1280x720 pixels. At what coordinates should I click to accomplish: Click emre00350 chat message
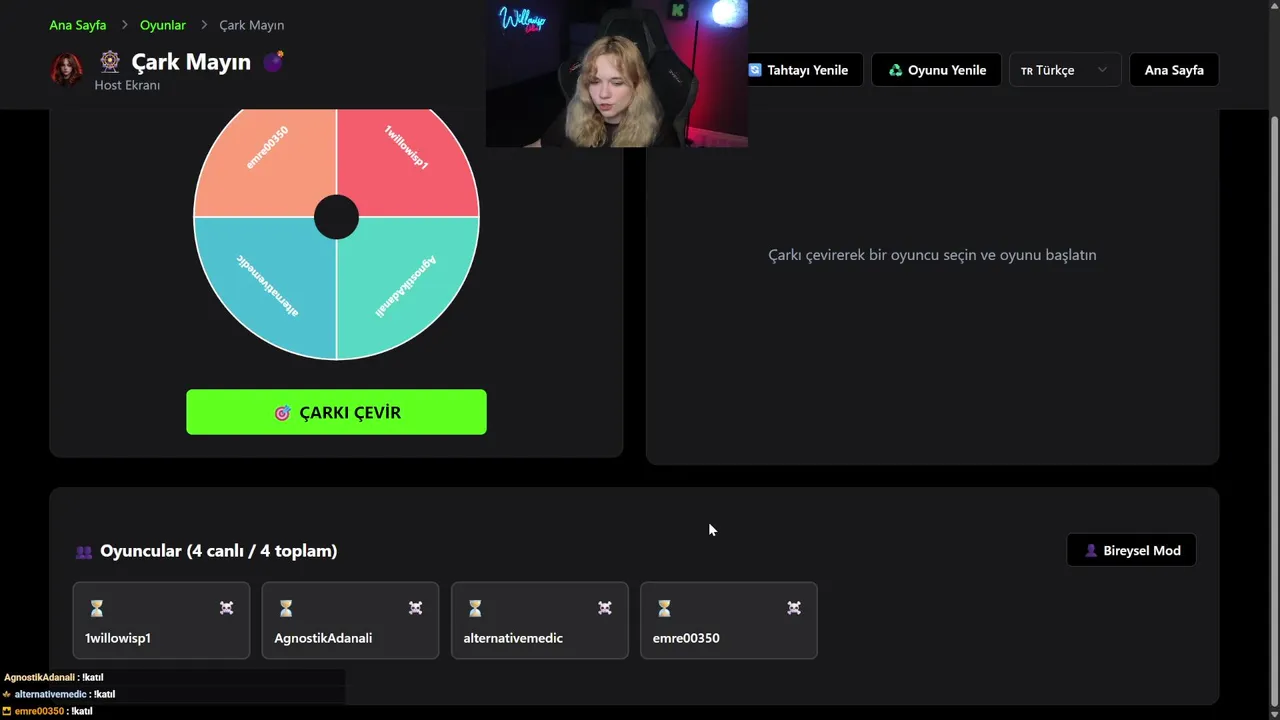[x=48, y=711]
